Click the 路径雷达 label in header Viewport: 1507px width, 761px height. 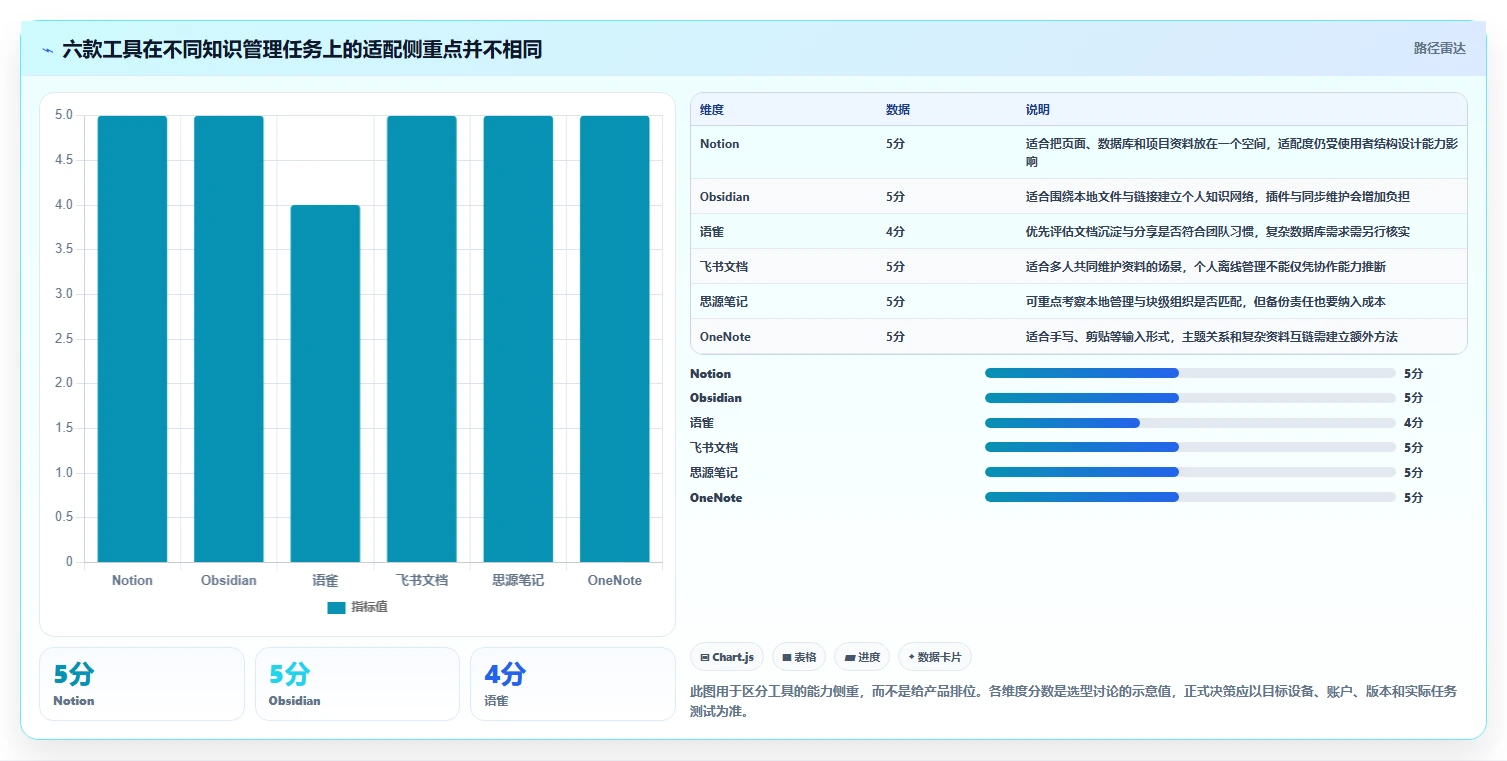coord(1439,48)
